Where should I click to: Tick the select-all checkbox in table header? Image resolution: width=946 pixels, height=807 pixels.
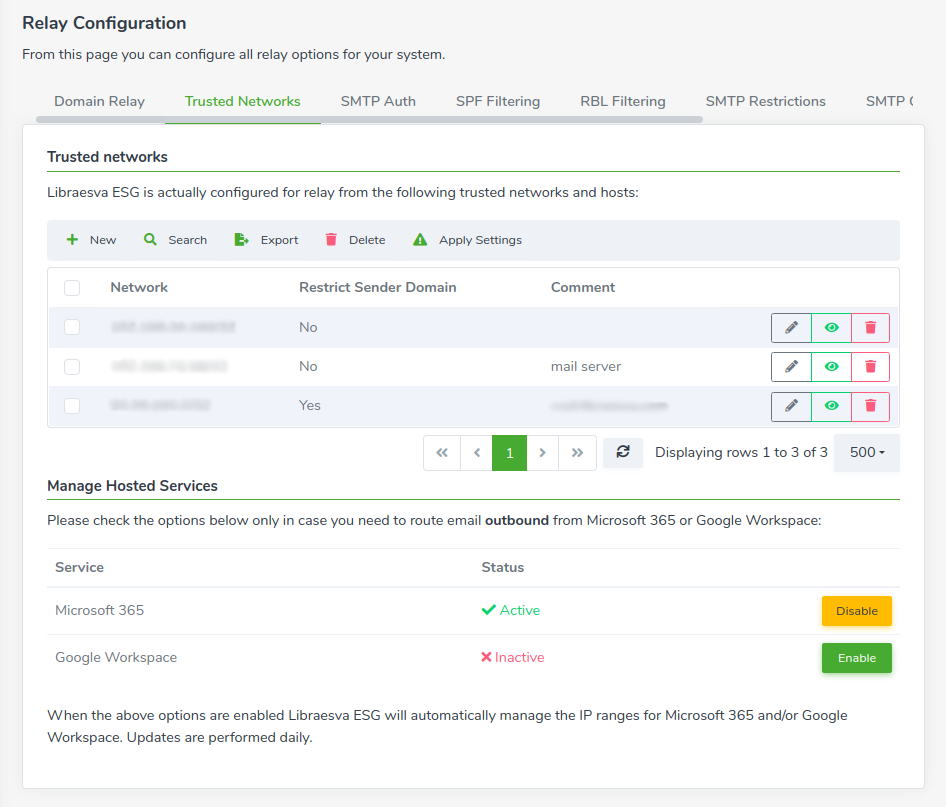72,288
